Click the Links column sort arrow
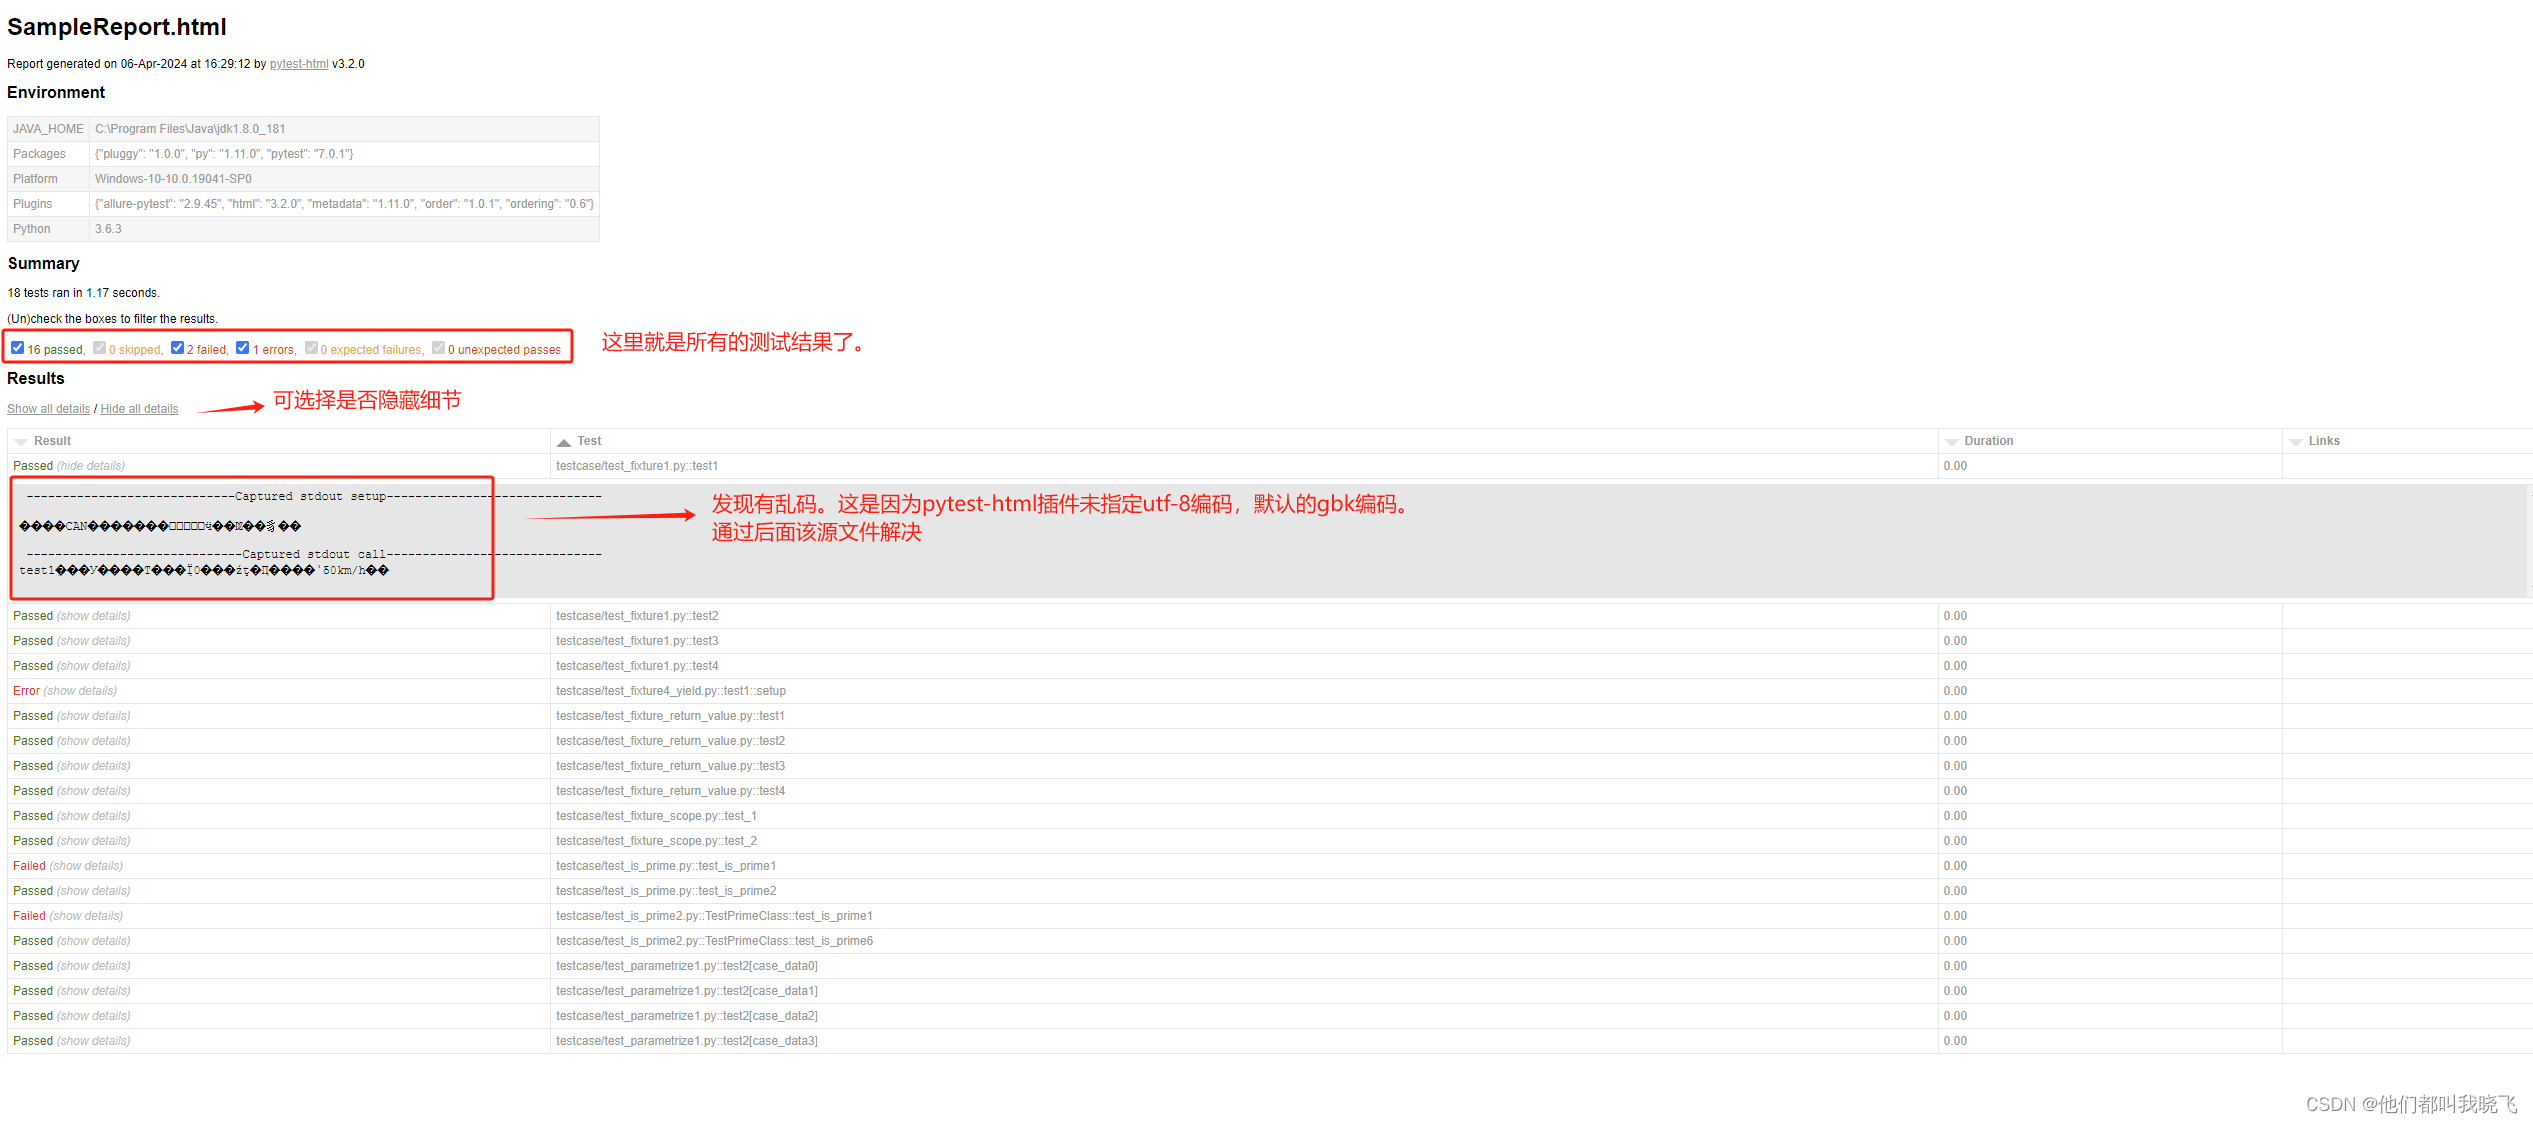 point(2296,442)
